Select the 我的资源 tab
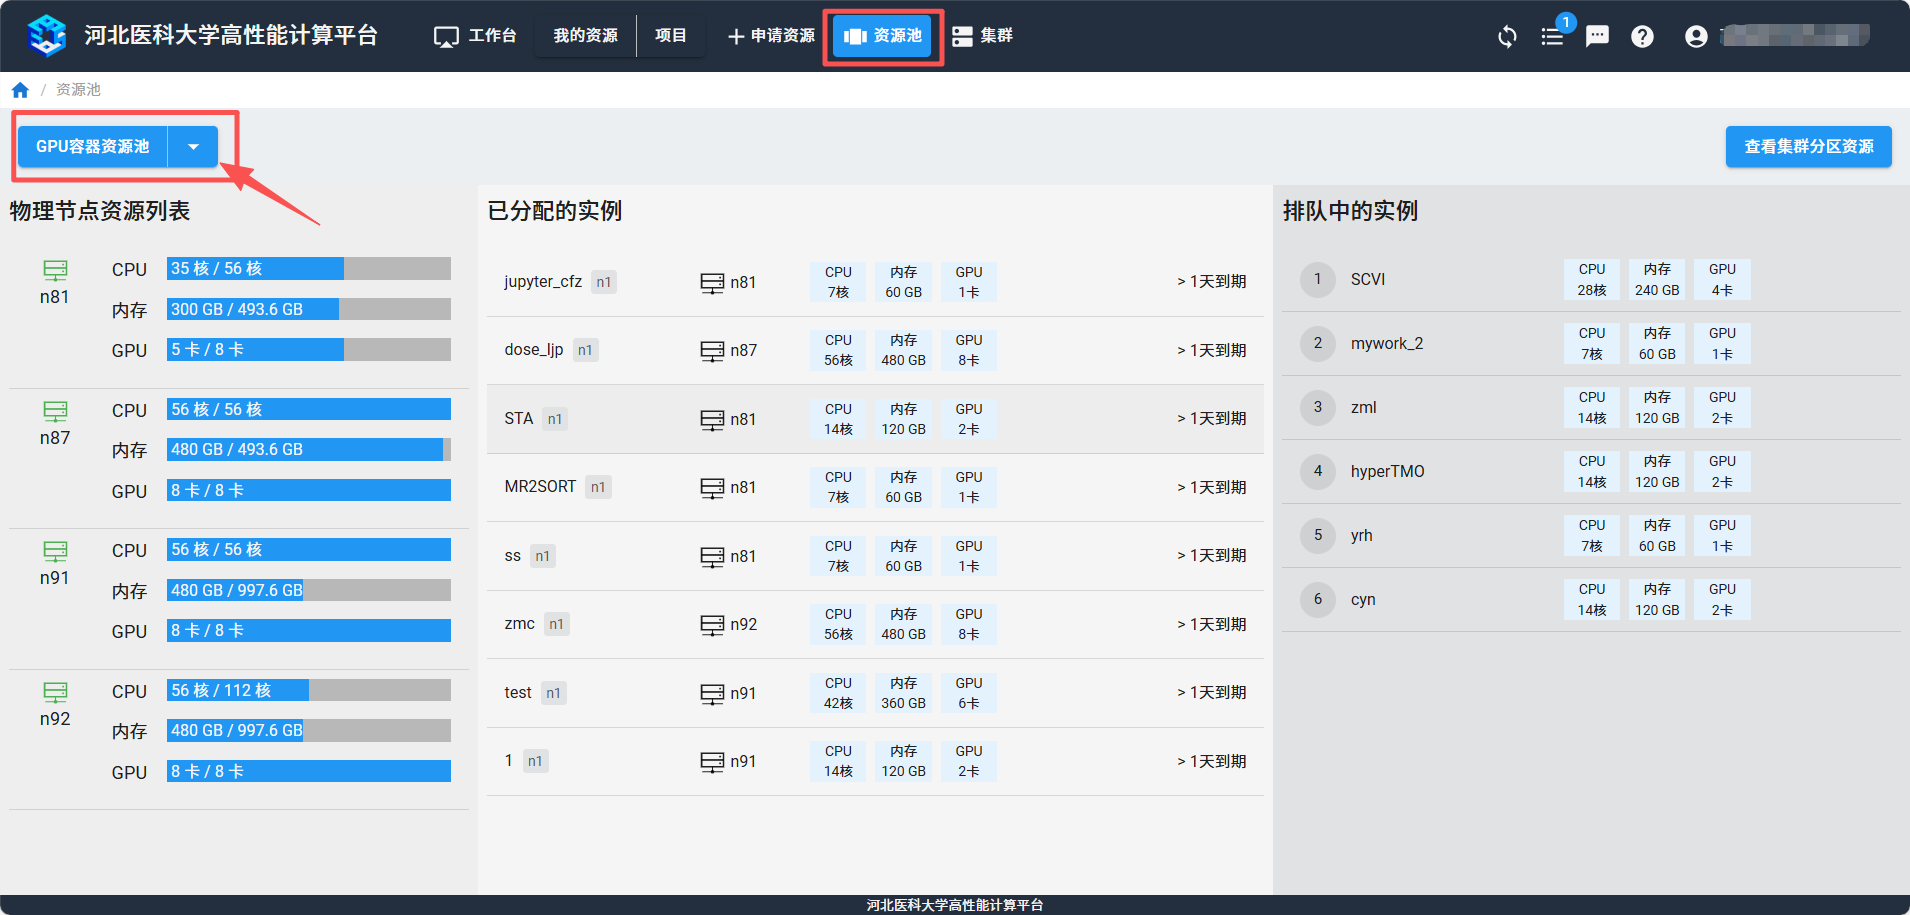This screenshot has height=915, width=1910. [x=585, y=36]
